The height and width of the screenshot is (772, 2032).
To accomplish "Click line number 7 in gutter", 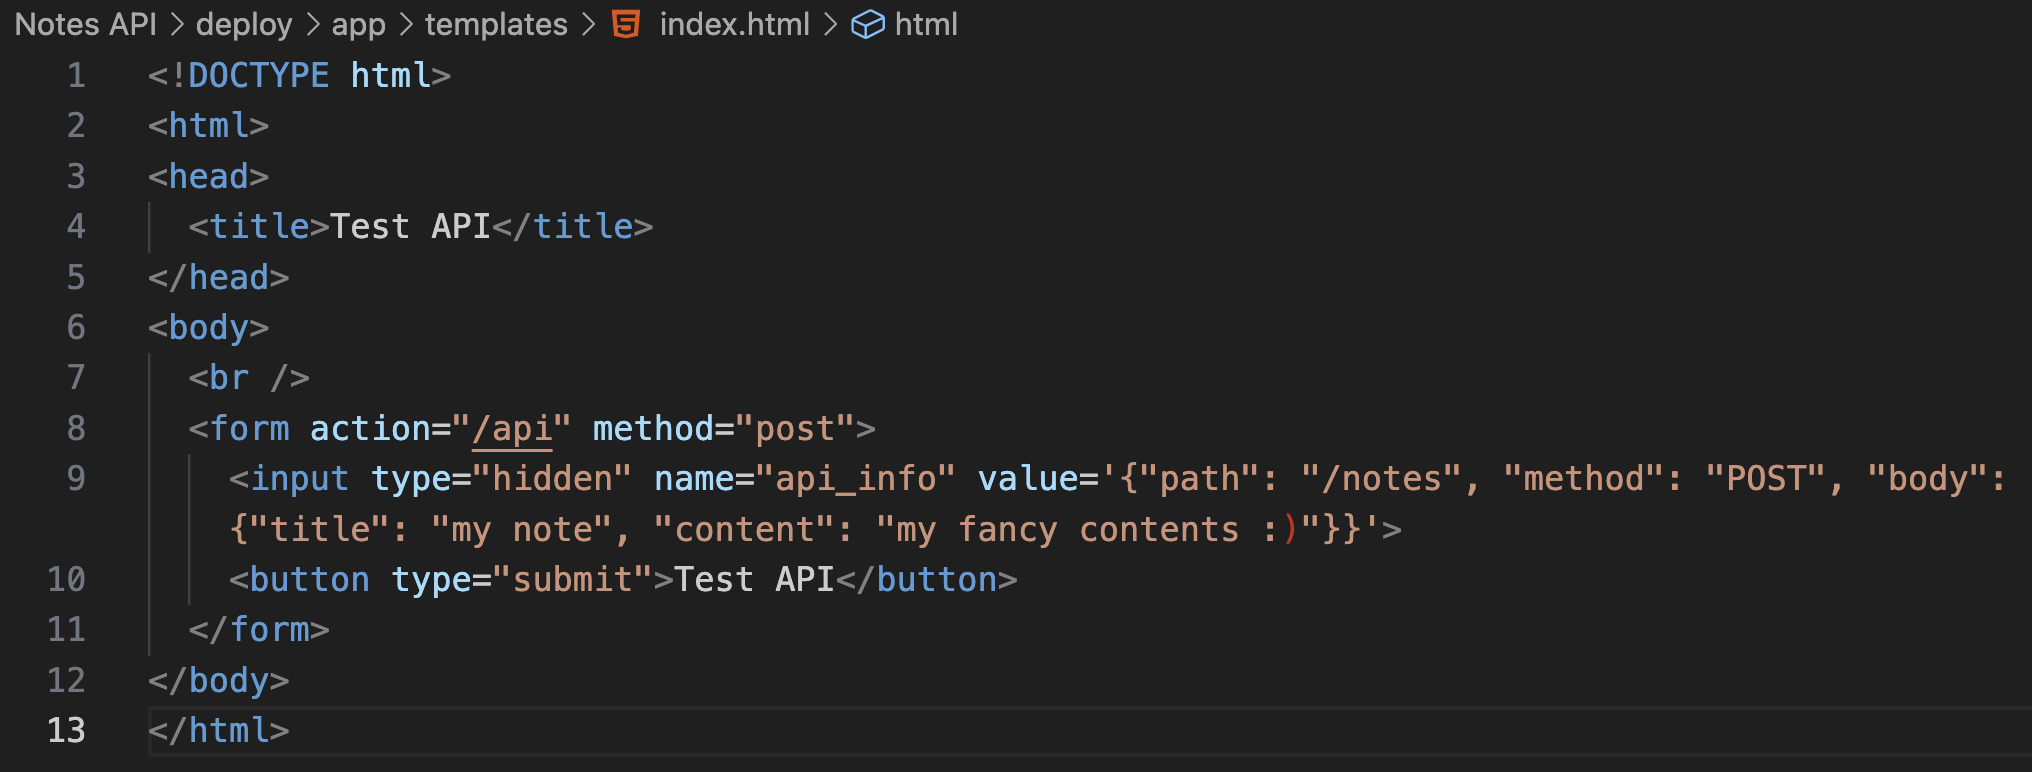I will click(x=76, y=378).
